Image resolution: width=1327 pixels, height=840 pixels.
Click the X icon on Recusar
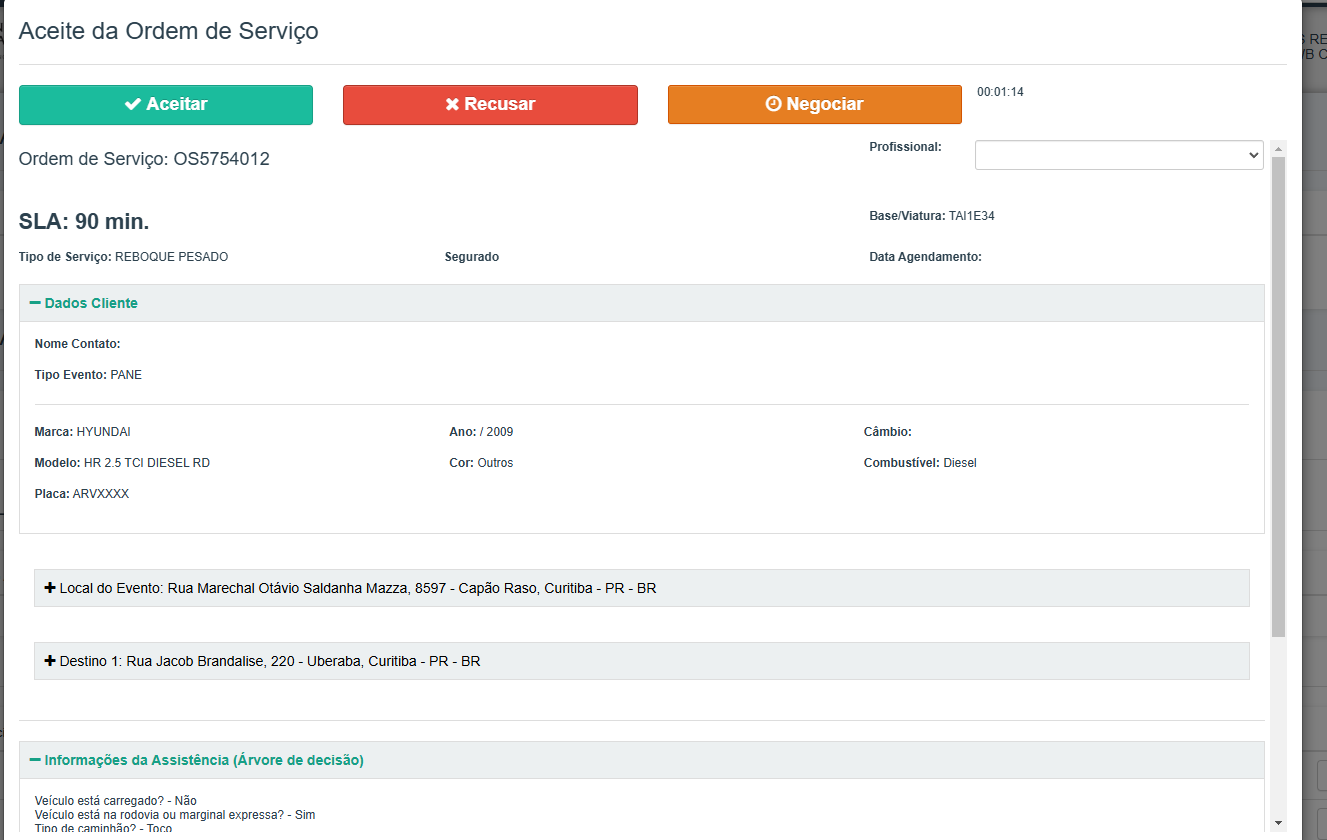coord(452,105)
